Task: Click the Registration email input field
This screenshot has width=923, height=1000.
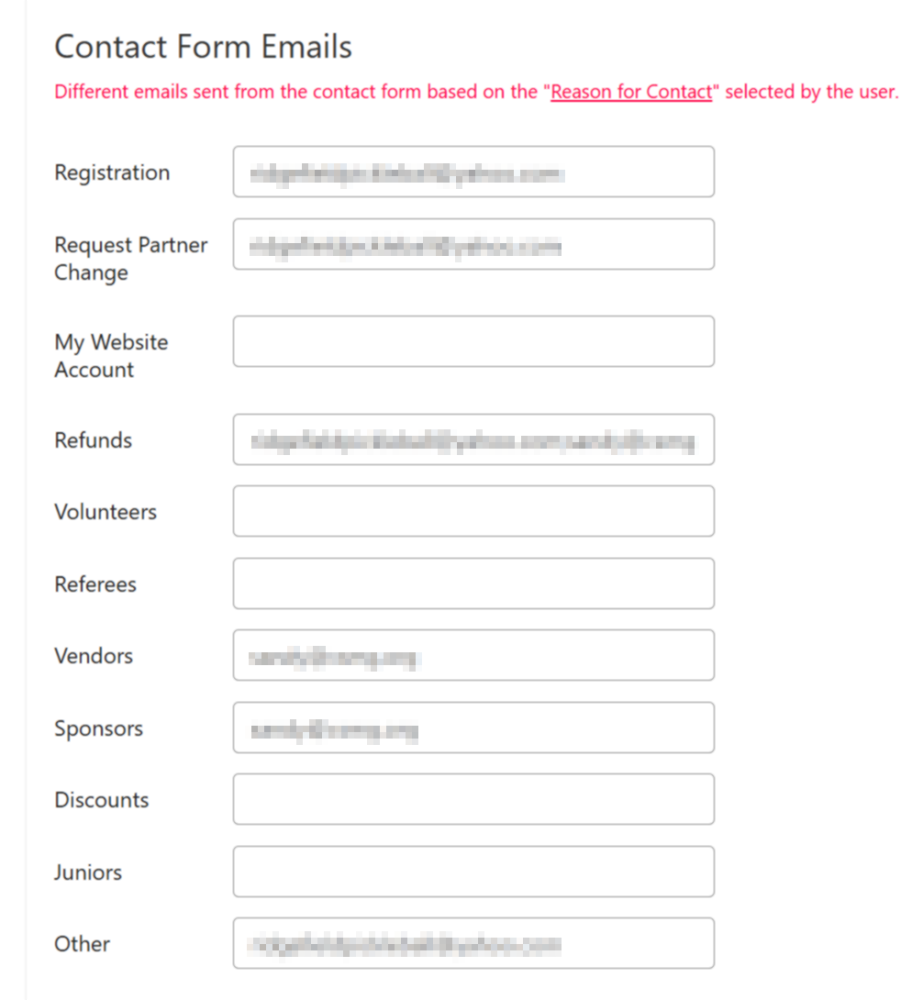Action: tap(473, 172)
